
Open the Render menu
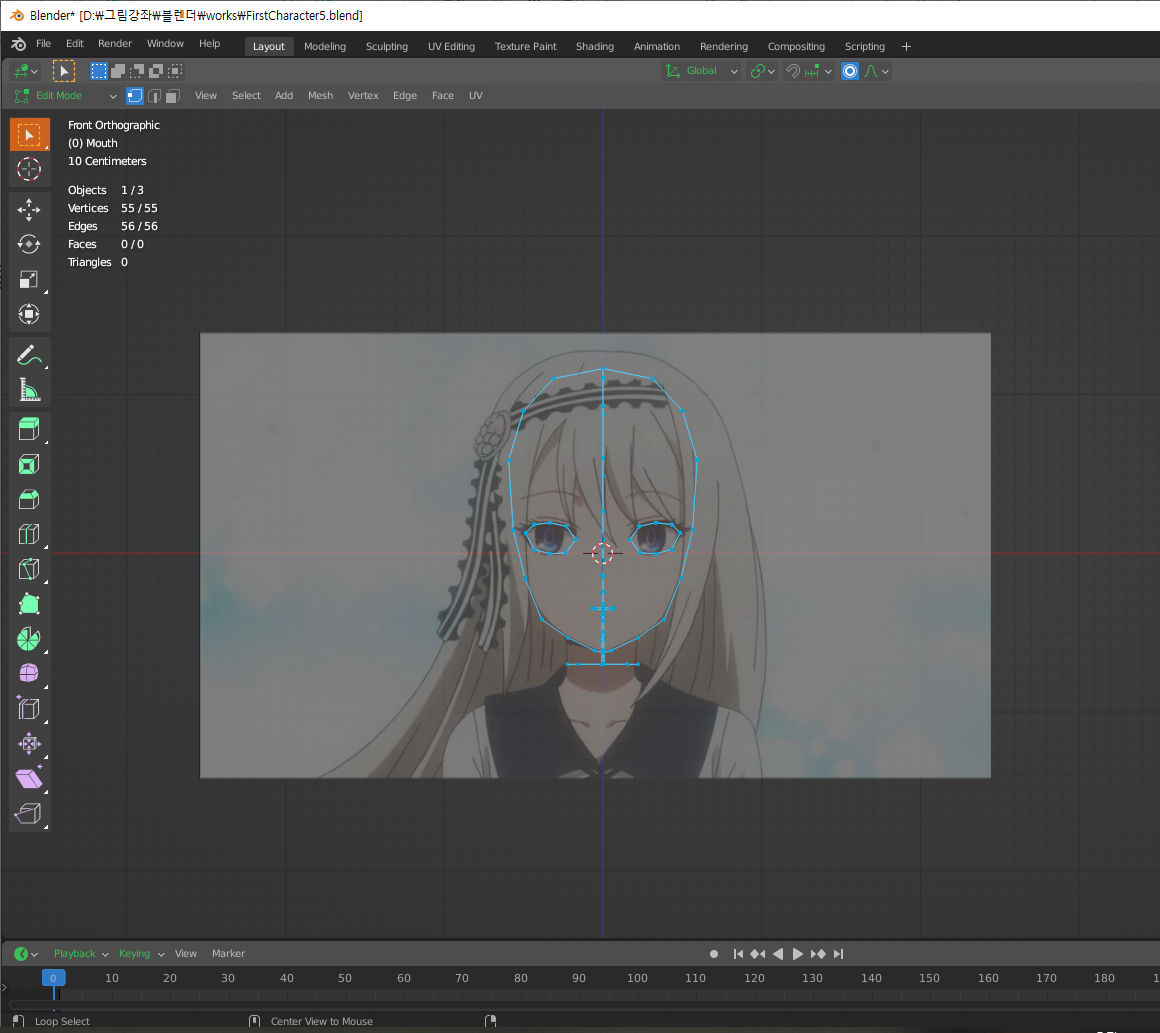[x=115, y=44]
